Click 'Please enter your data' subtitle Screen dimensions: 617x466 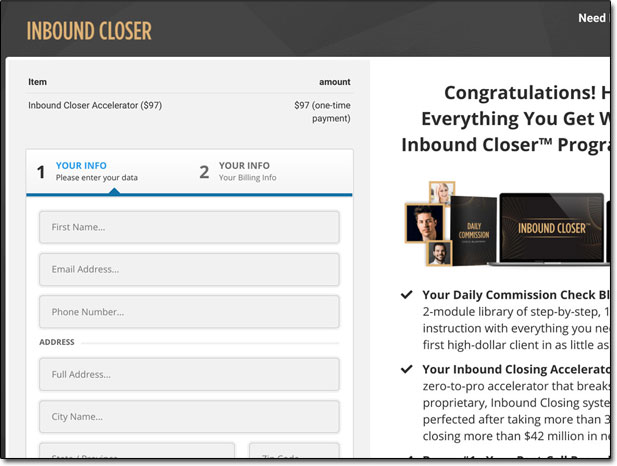pyautogui.click(x=97, y=178)
